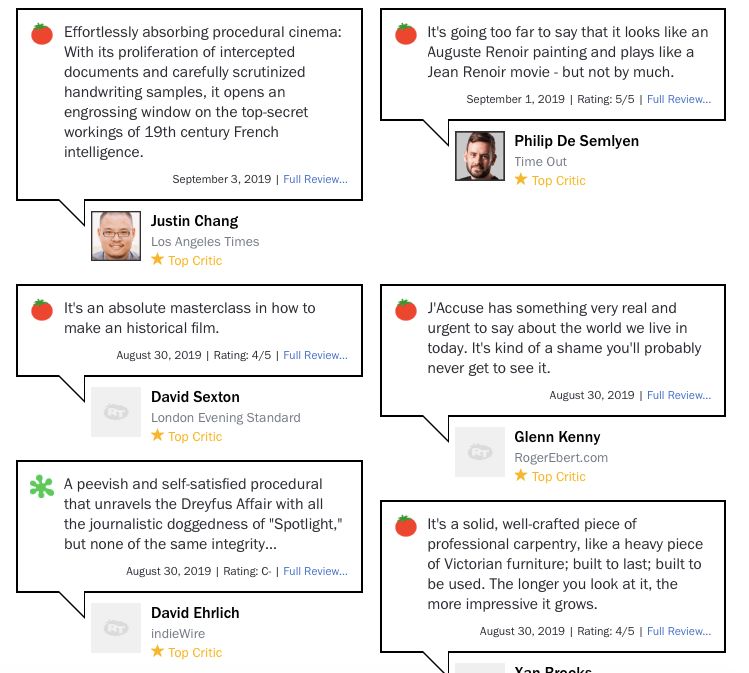
Task: Click the green rotten splat on David Ehrlich's review
Action: pos(42,486)
